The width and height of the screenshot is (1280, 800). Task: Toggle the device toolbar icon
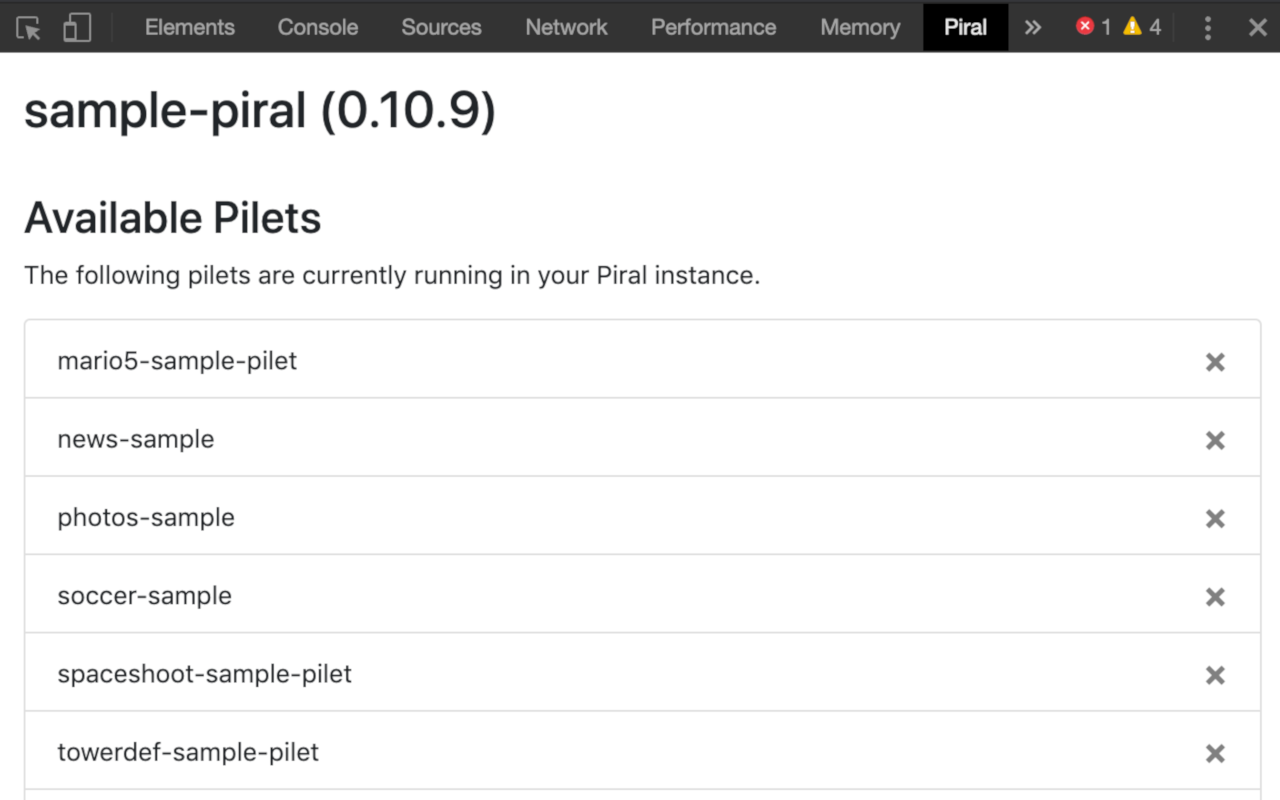pos(76,27)
